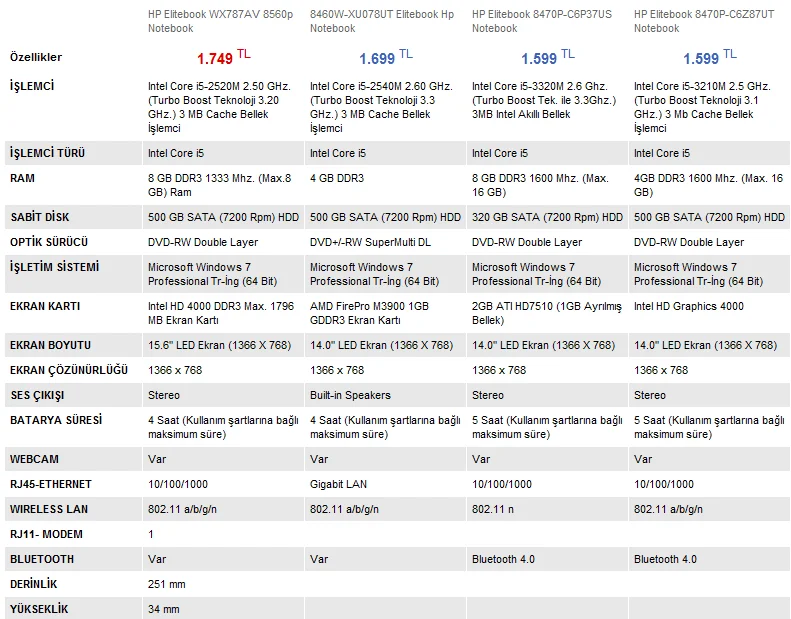This screenshot has height=619, width=791.
Task: Click the WIRELESS LAN row label
Action: [49, 510]
